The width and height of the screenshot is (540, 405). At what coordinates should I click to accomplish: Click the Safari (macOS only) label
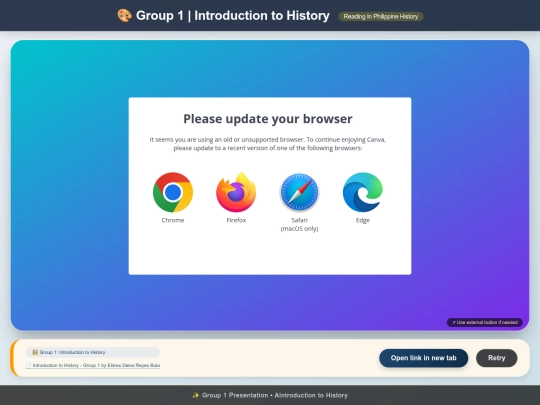pyautogui.click(x=299, y=224)
